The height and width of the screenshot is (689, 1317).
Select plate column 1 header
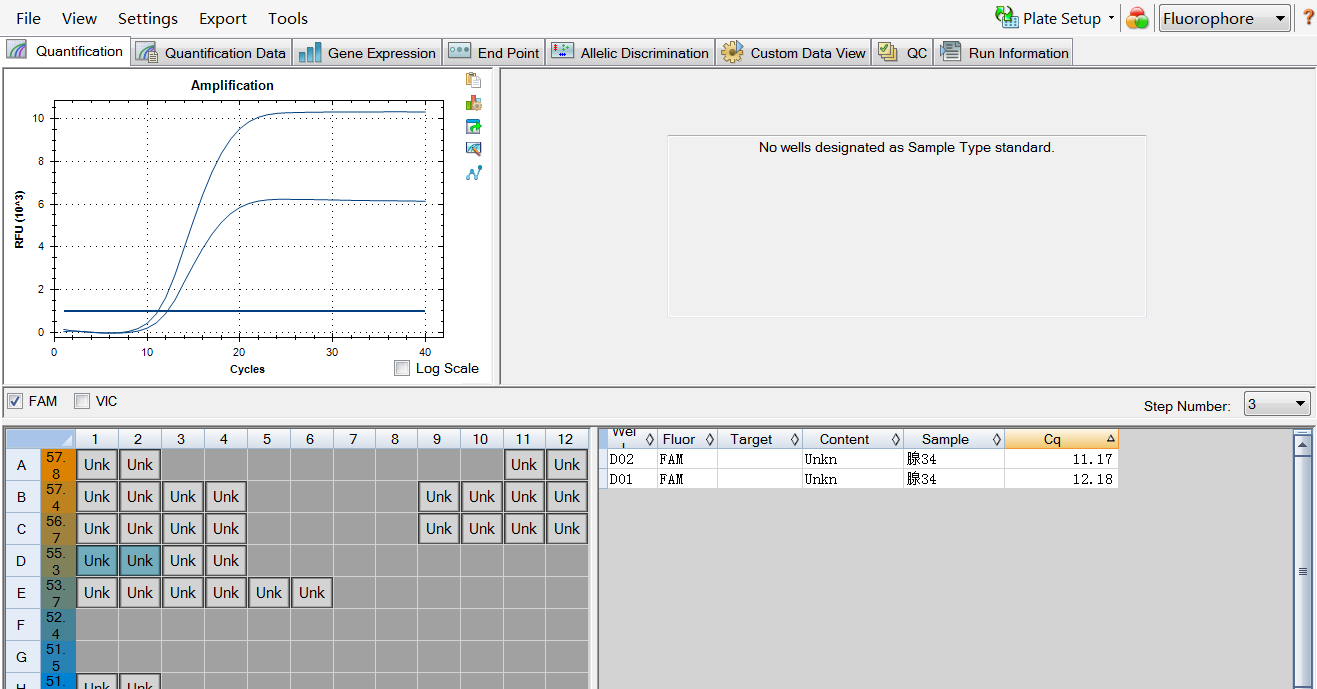[97, 439]
